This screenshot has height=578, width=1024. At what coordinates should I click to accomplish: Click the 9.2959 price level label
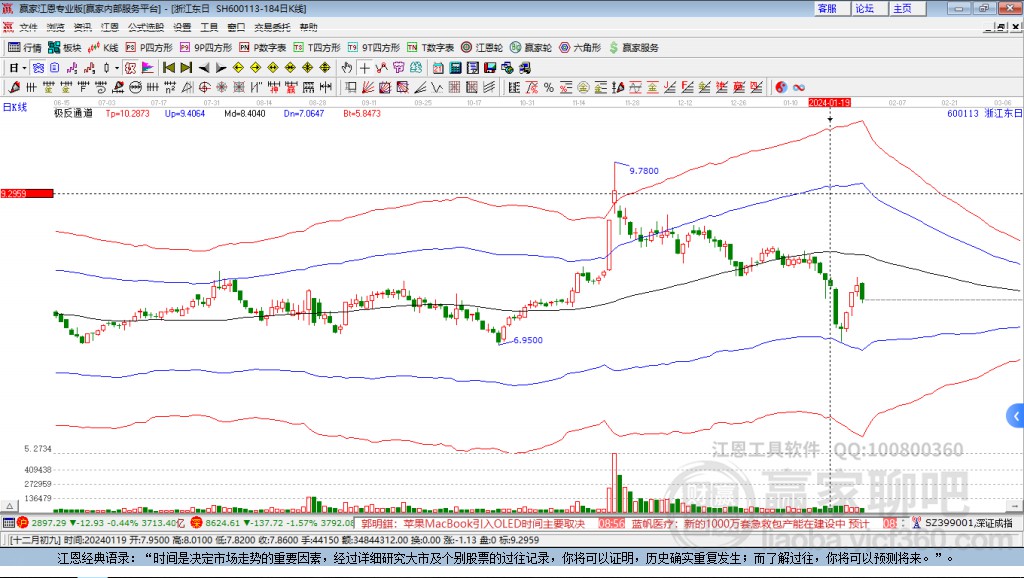[x=27, y=193]
